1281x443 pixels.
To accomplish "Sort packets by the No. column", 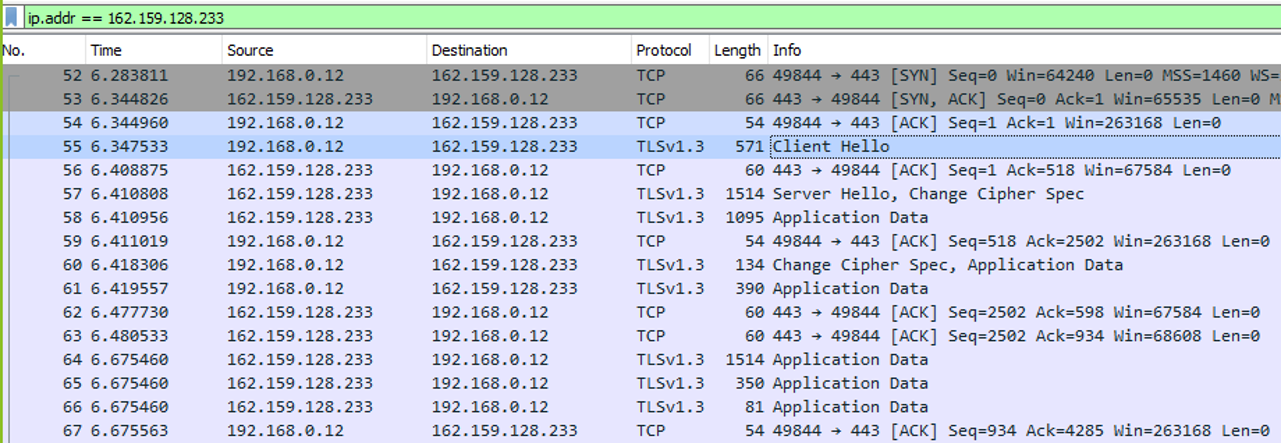I will pos(42,50).
